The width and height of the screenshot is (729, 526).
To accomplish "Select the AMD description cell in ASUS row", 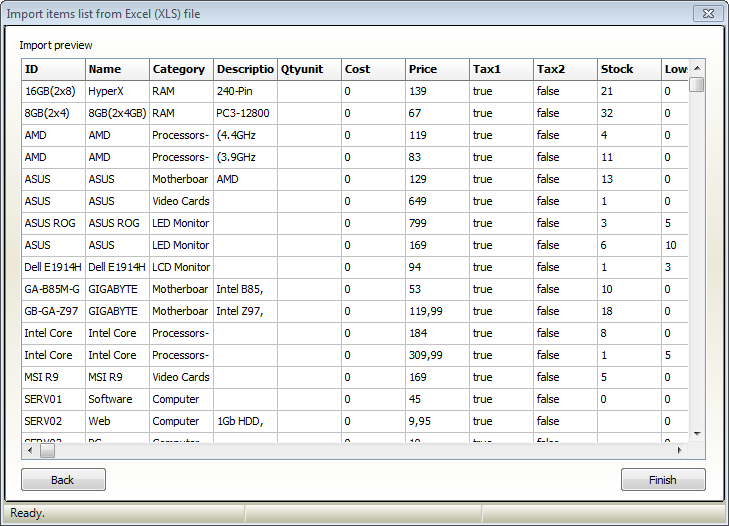I will coord(245,179).
